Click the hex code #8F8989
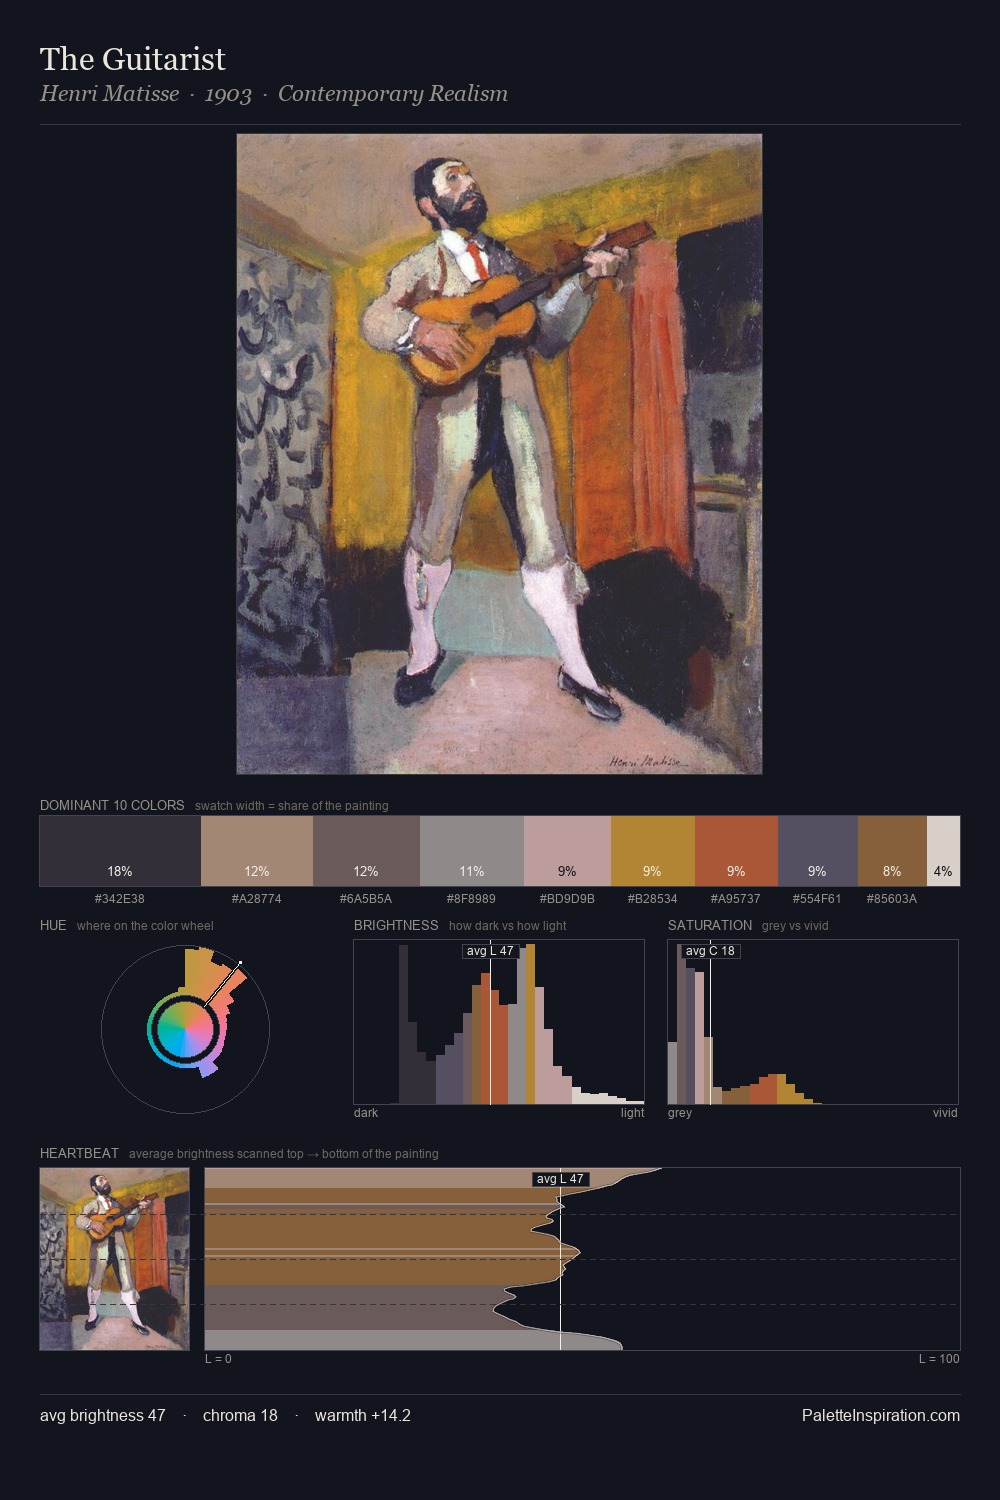The width and height of the screenshot is (1000, 1500). 472,899
